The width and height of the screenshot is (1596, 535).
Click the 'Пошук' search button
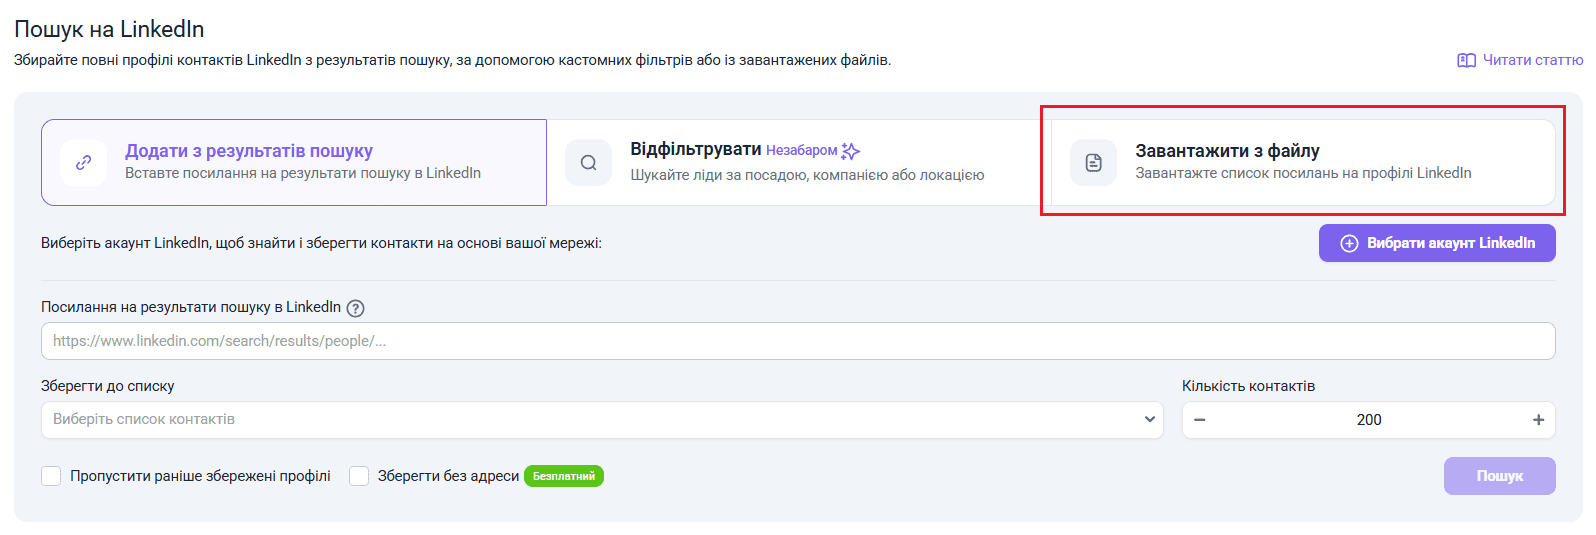tap(1500, 476)
